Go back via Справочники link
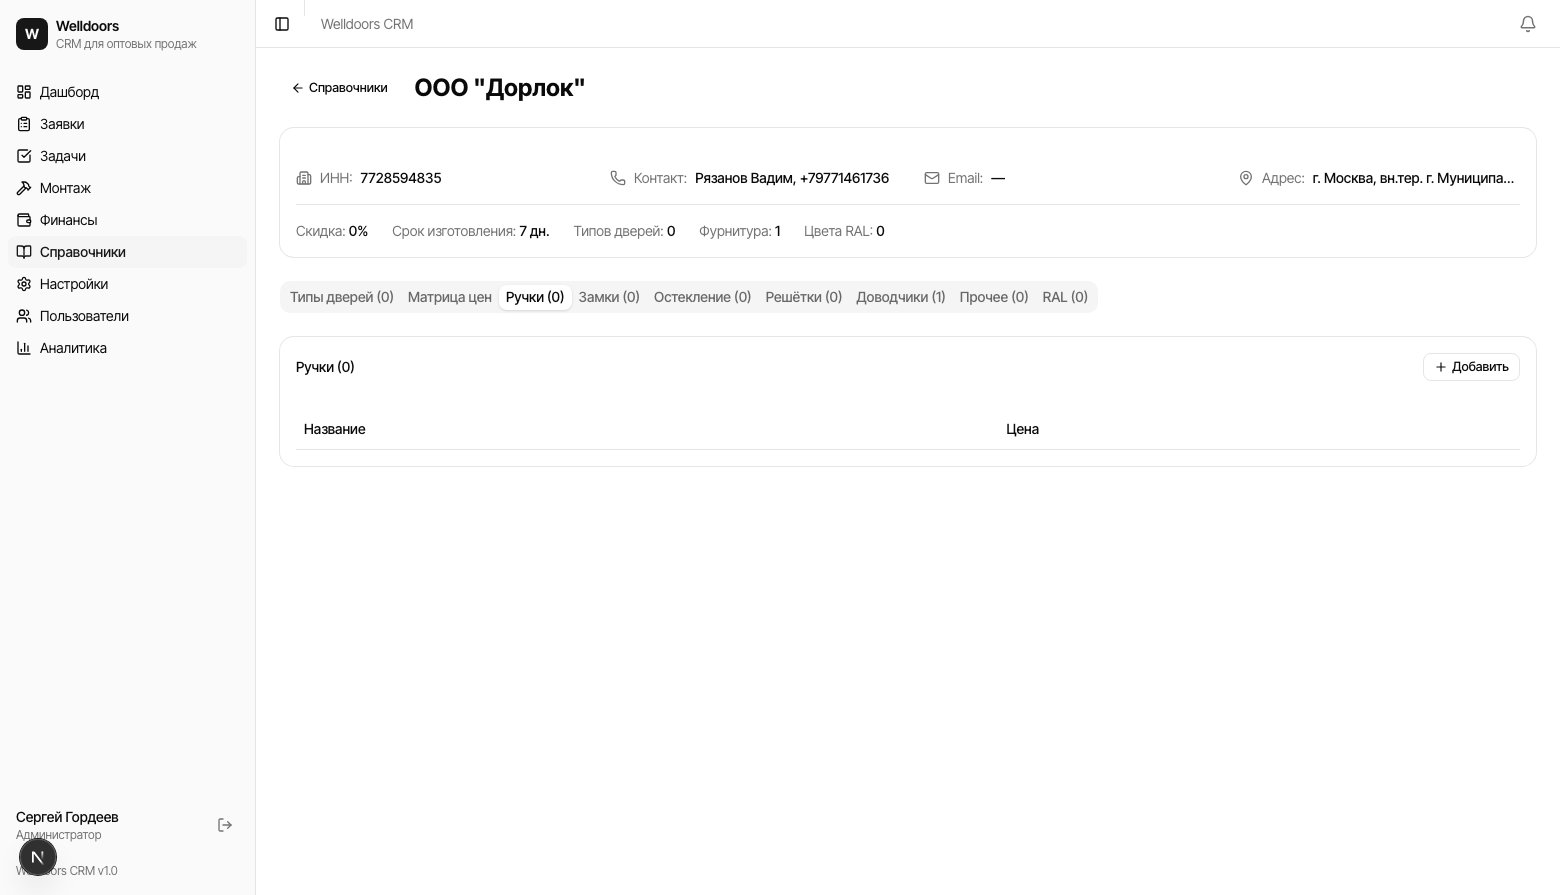 point(340,88)
